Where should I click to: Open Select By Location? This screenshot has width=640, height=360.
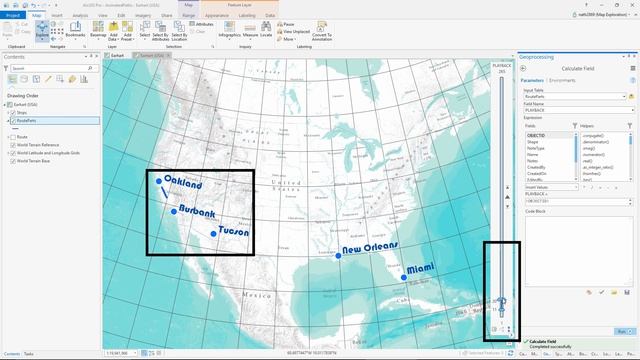coord(179,31)
